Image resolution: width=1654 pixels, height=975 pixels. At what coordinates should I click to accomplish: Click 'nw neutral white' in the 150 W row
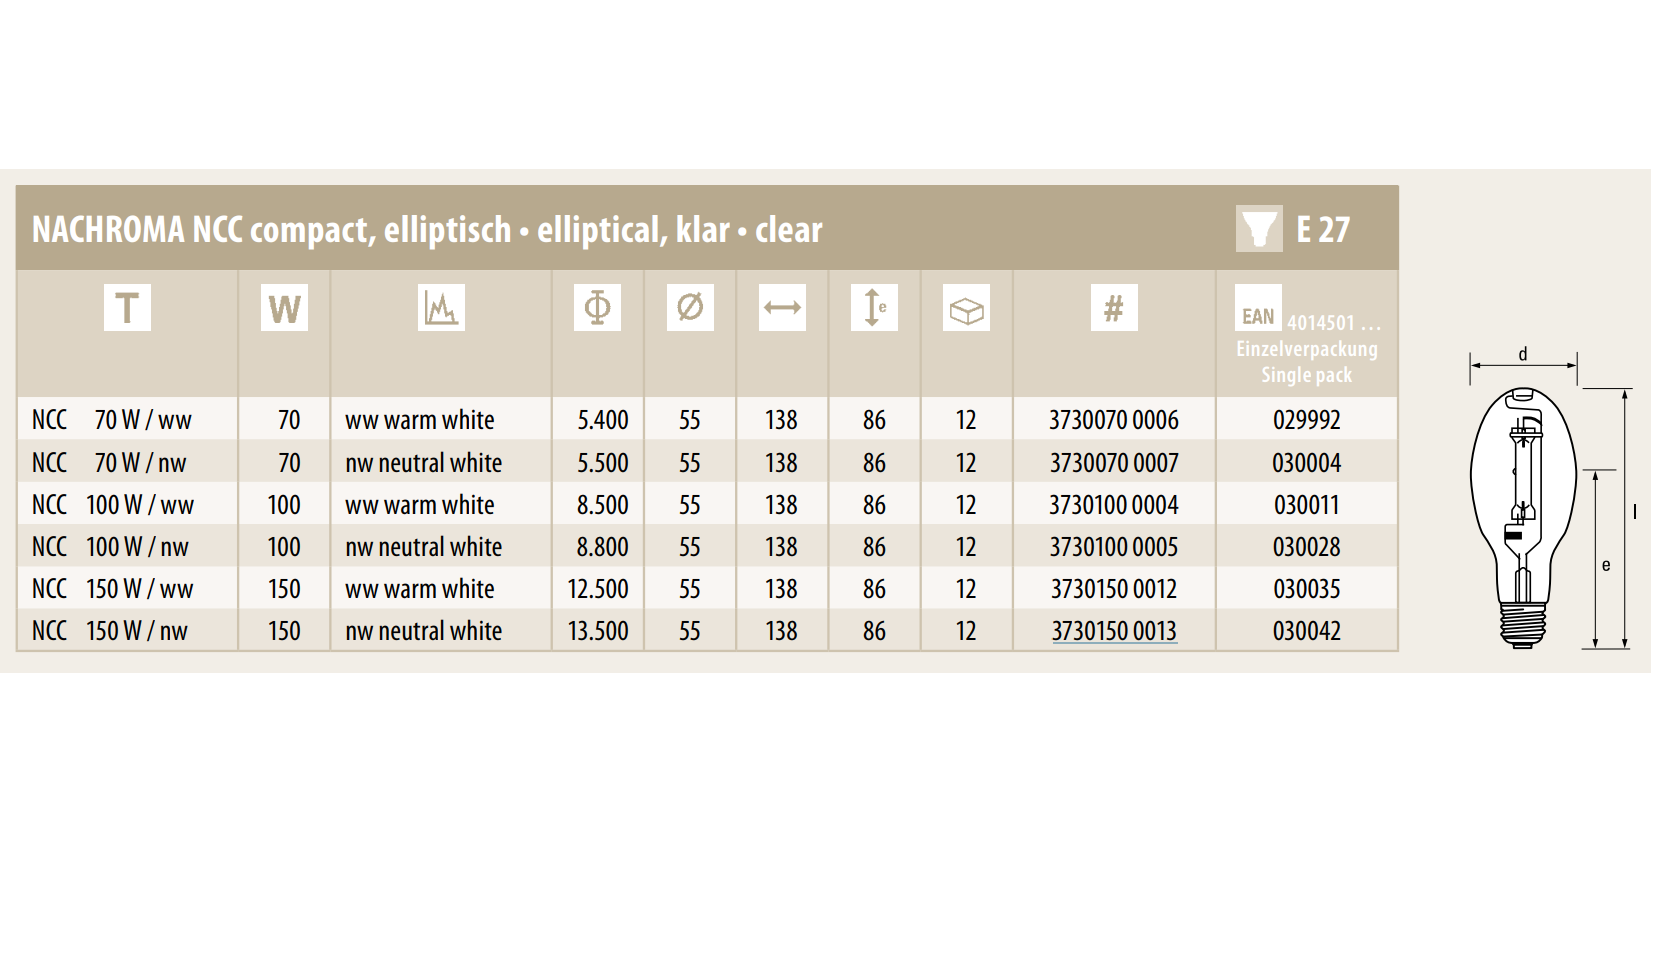[424, 631]
